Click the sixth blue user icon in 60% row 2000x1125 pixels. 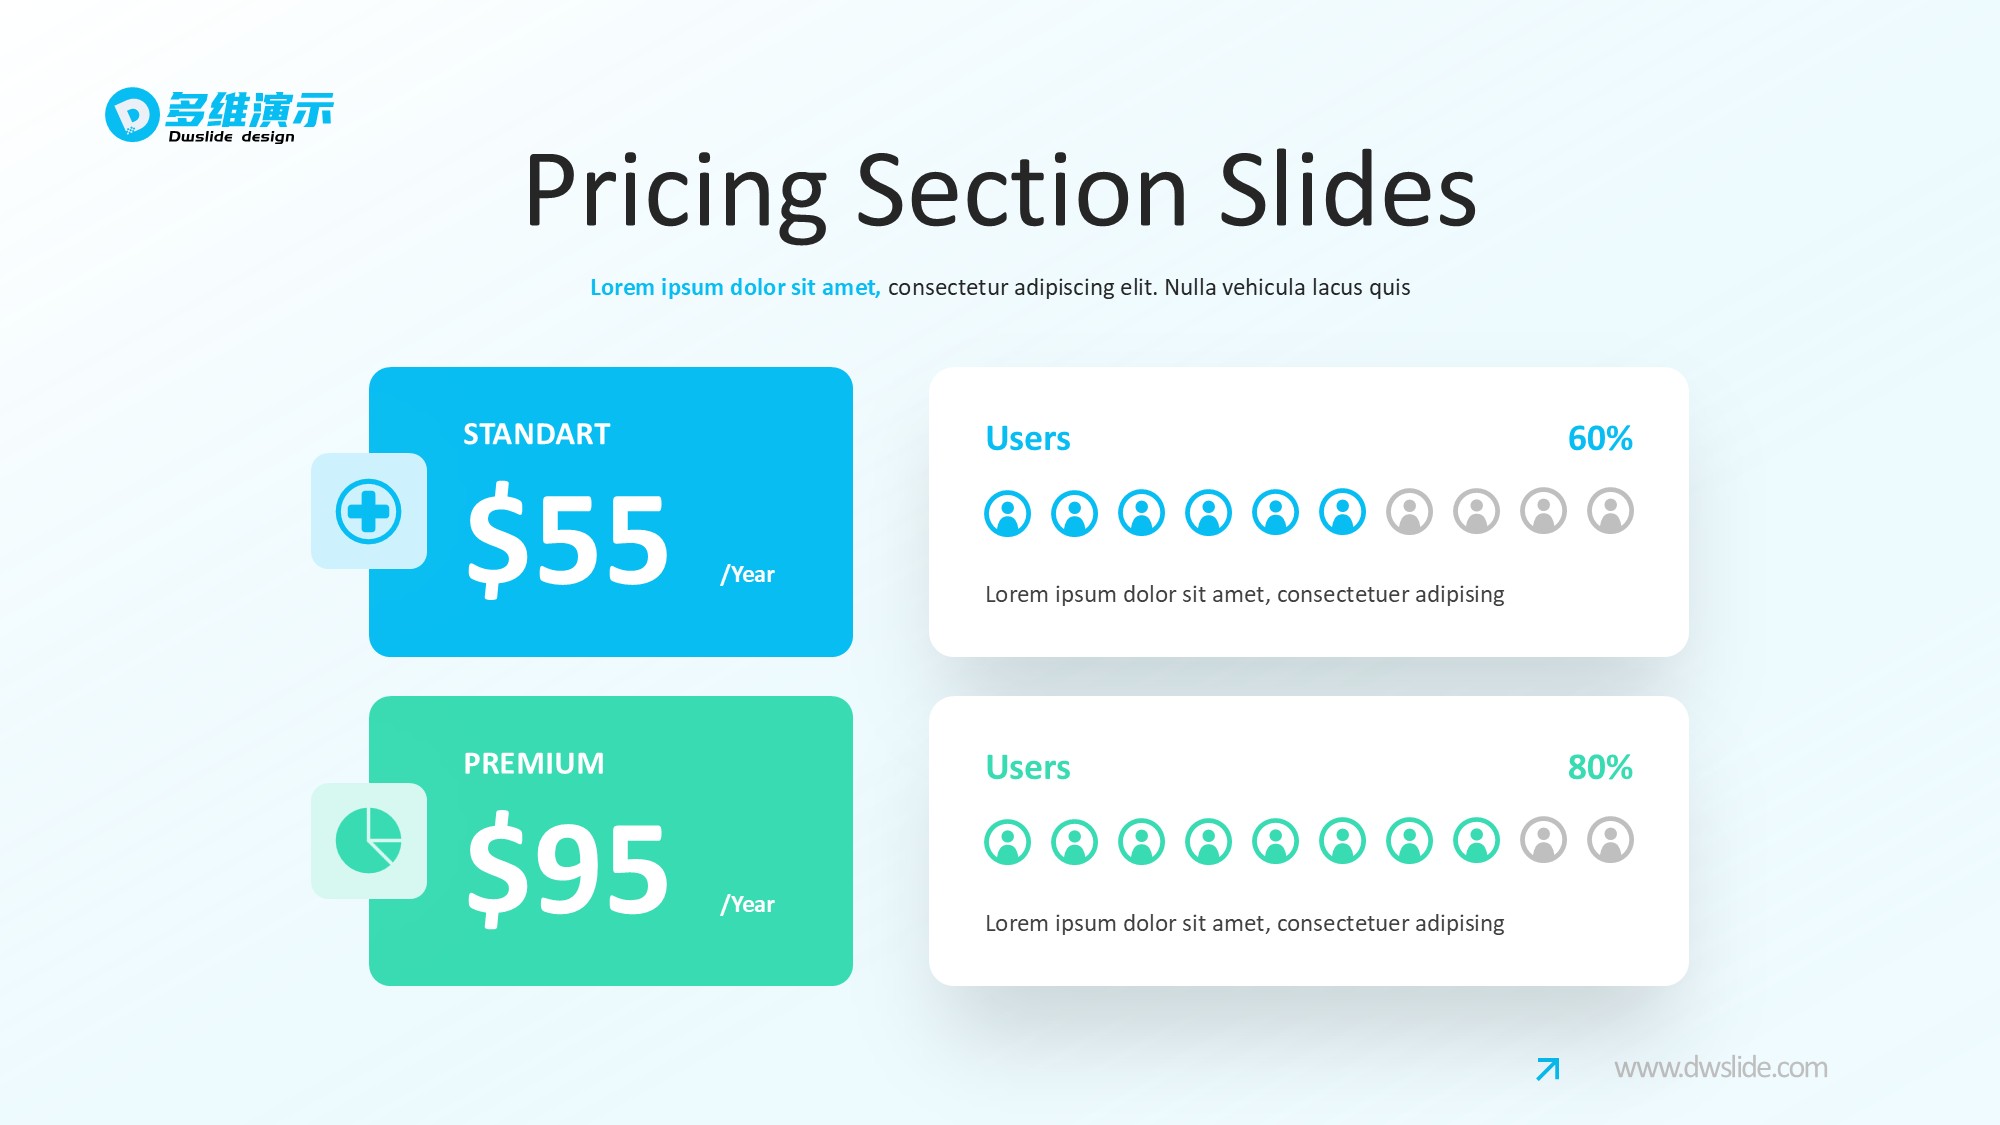tap(1342, 512)
